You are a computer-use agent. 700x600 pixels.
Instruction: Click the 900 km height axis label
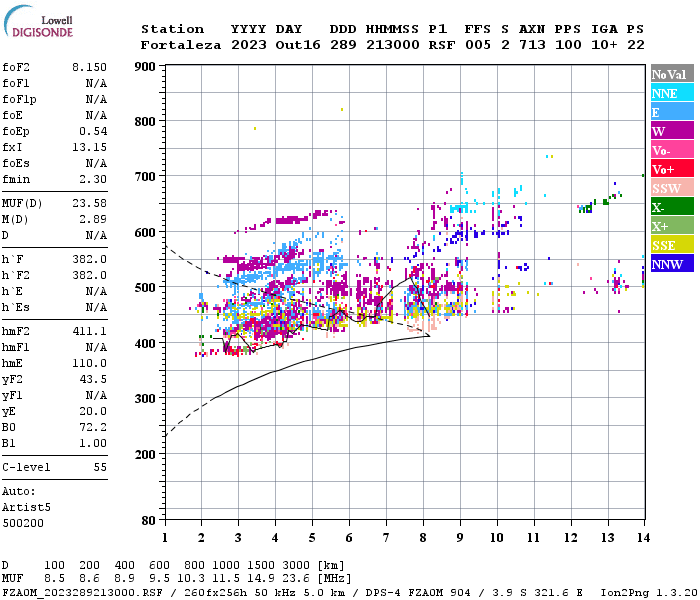click(145, 67)
